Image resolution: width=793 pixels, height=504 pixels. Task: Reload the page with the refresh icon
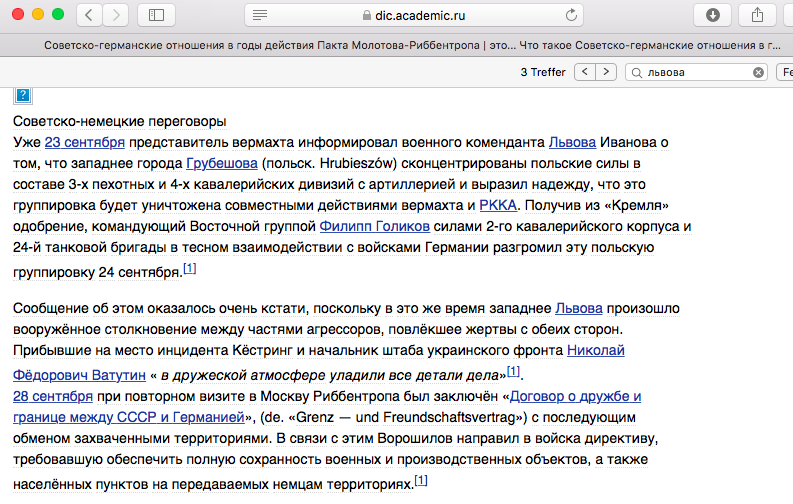tap(571, 15)
